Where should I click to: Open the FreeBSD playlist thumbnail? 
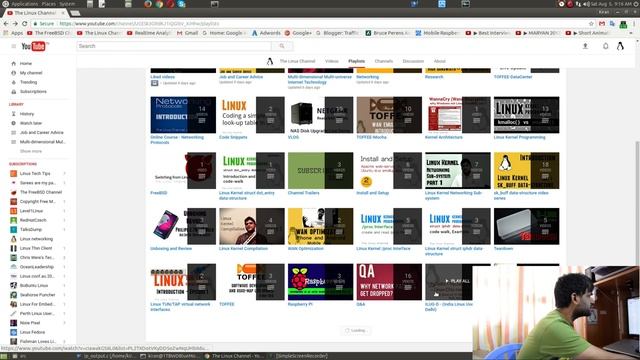click(183, 171)
